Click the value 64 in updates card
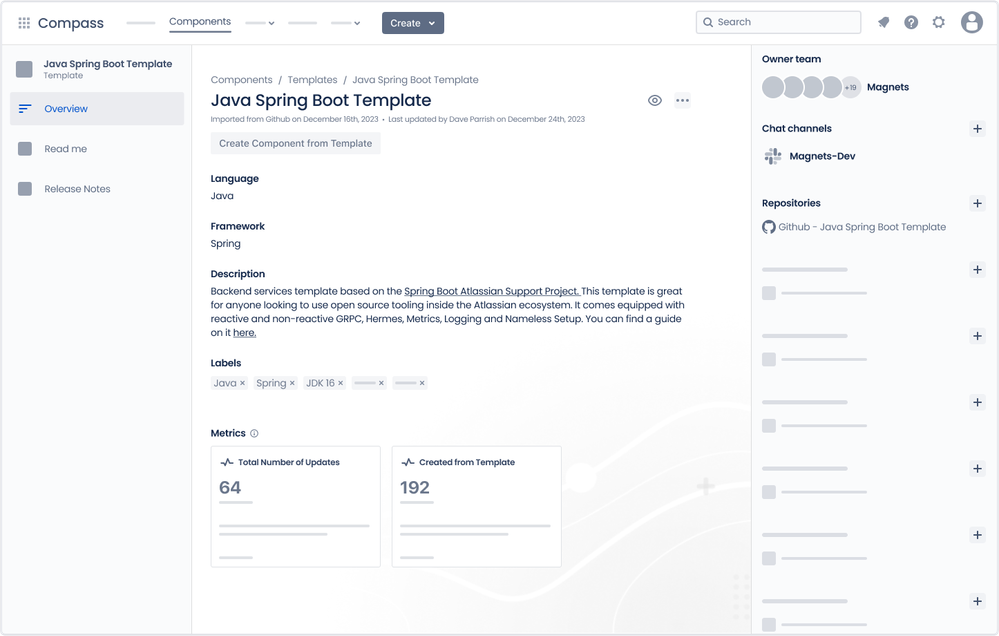Viewport: 999px width, 636px height. click(230, 488)
